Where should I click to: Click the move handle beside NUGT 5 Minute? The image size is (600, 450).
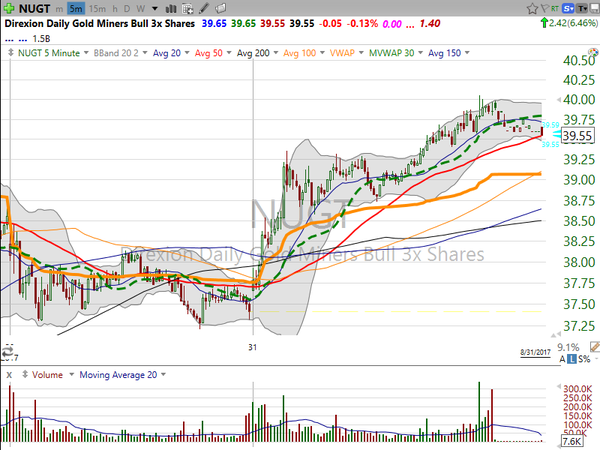(x=10, y=53)
